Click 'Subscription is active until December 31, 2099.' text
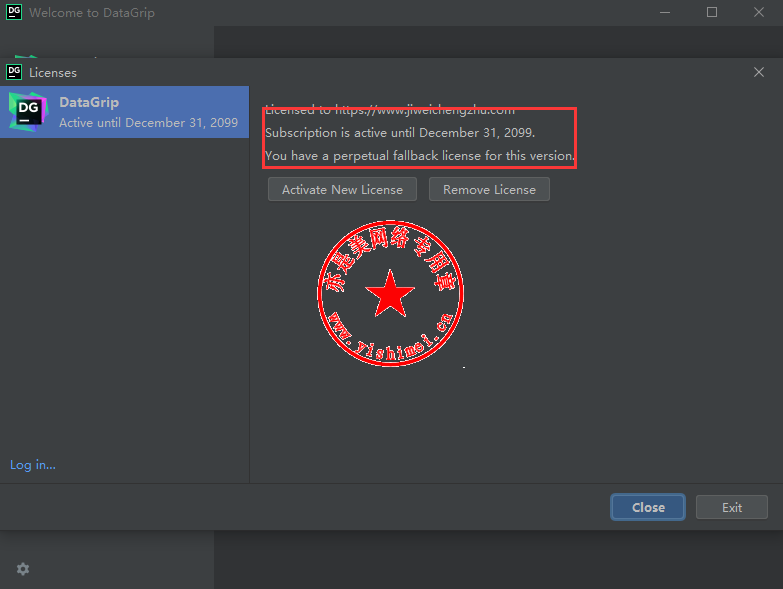The image size is (783, 589). 400,133
